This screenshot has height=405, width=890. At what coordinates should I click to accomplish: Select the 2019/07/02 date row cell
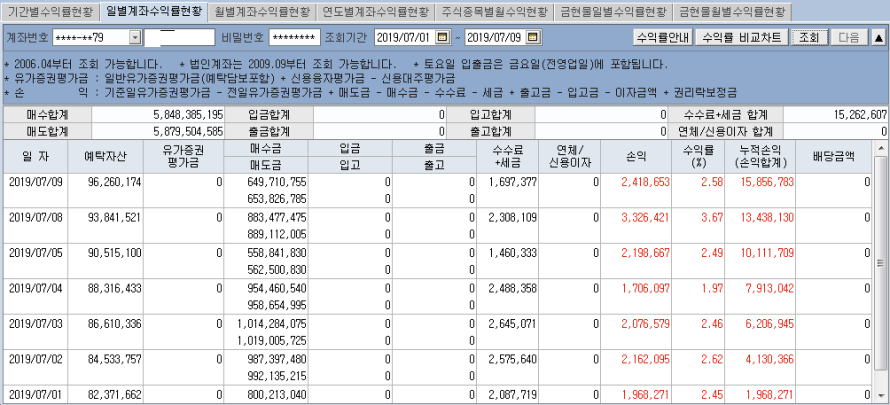pos(35,359)
